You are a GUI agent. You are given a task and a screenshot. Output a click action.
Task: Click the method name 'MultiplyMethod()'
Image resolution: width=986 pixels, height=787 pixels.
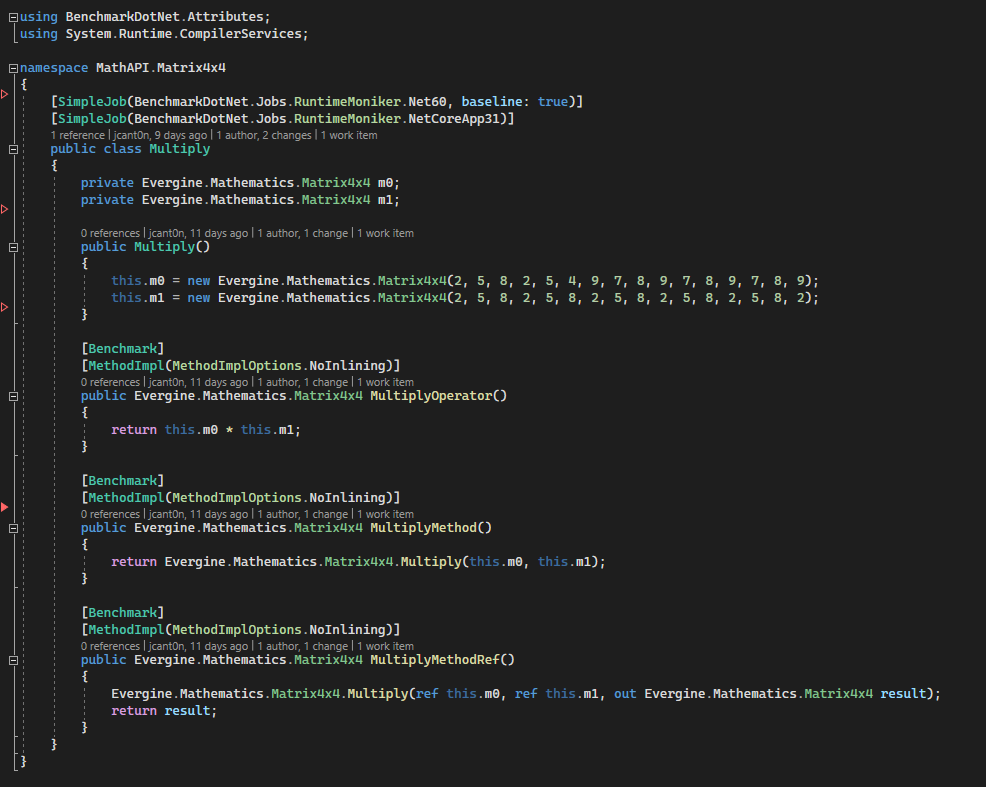(x=431, y=528)
